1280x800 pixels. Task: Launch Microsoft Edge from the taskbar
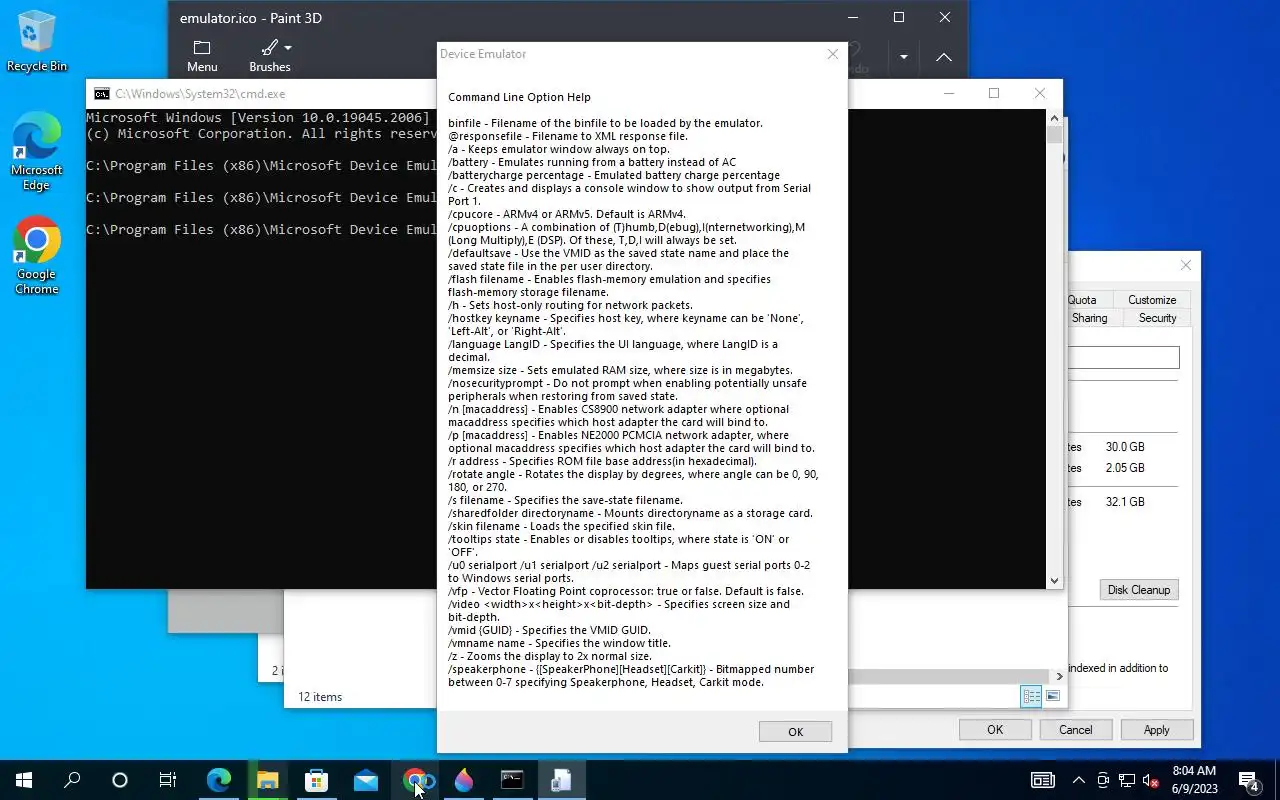pos(219,780)
